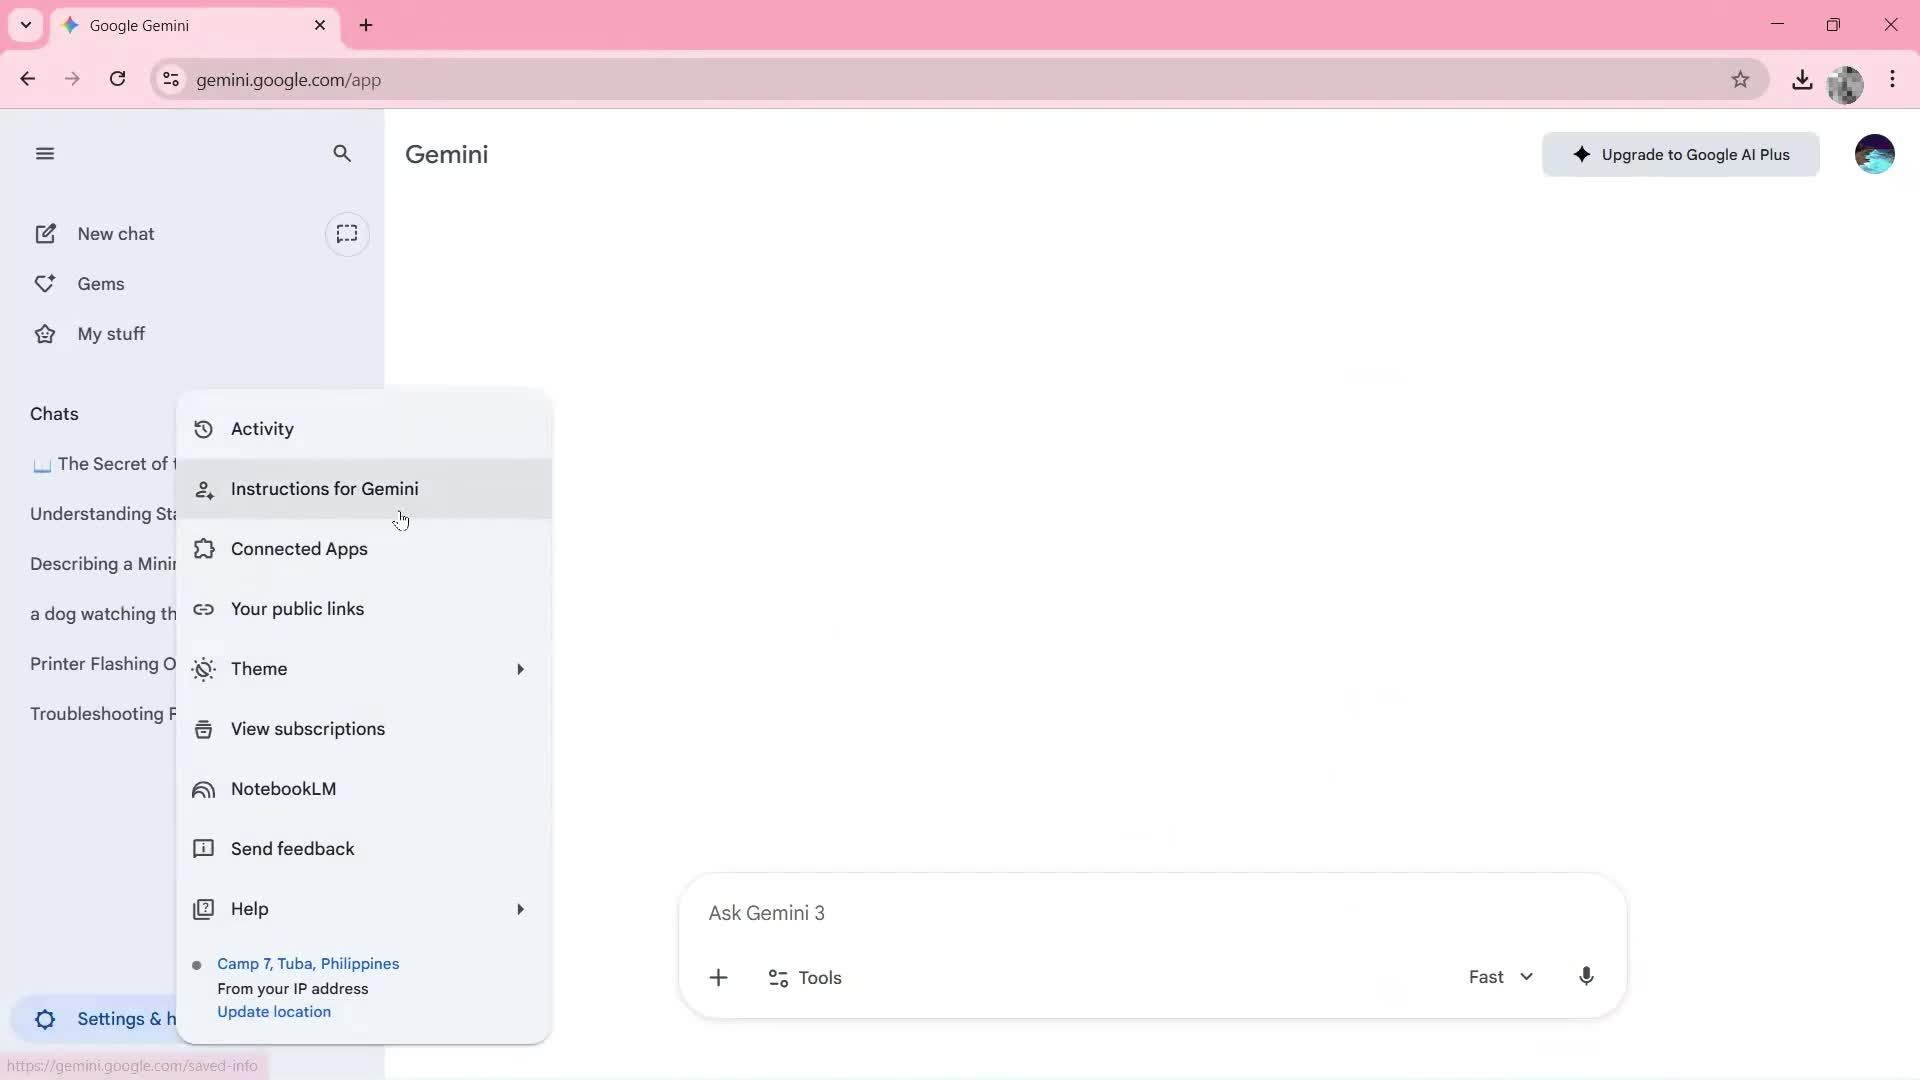This screenshot has height=1080, width=1920.
Task: Click the settings gear on Settings & help
Action: (x=44, y=1019)
